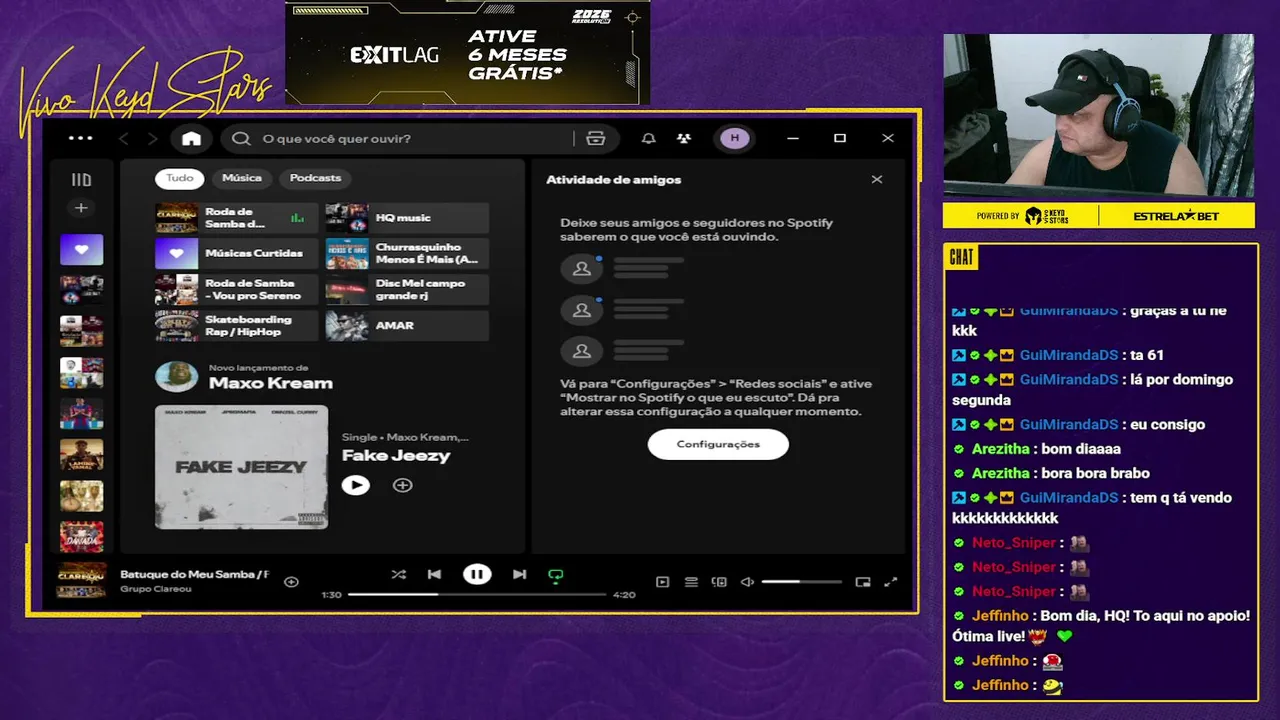This screenshot has height=720, width=1280.
Task: Select the 'Música' filter chip
Action: pyautogui.click(x=242, y=178)
